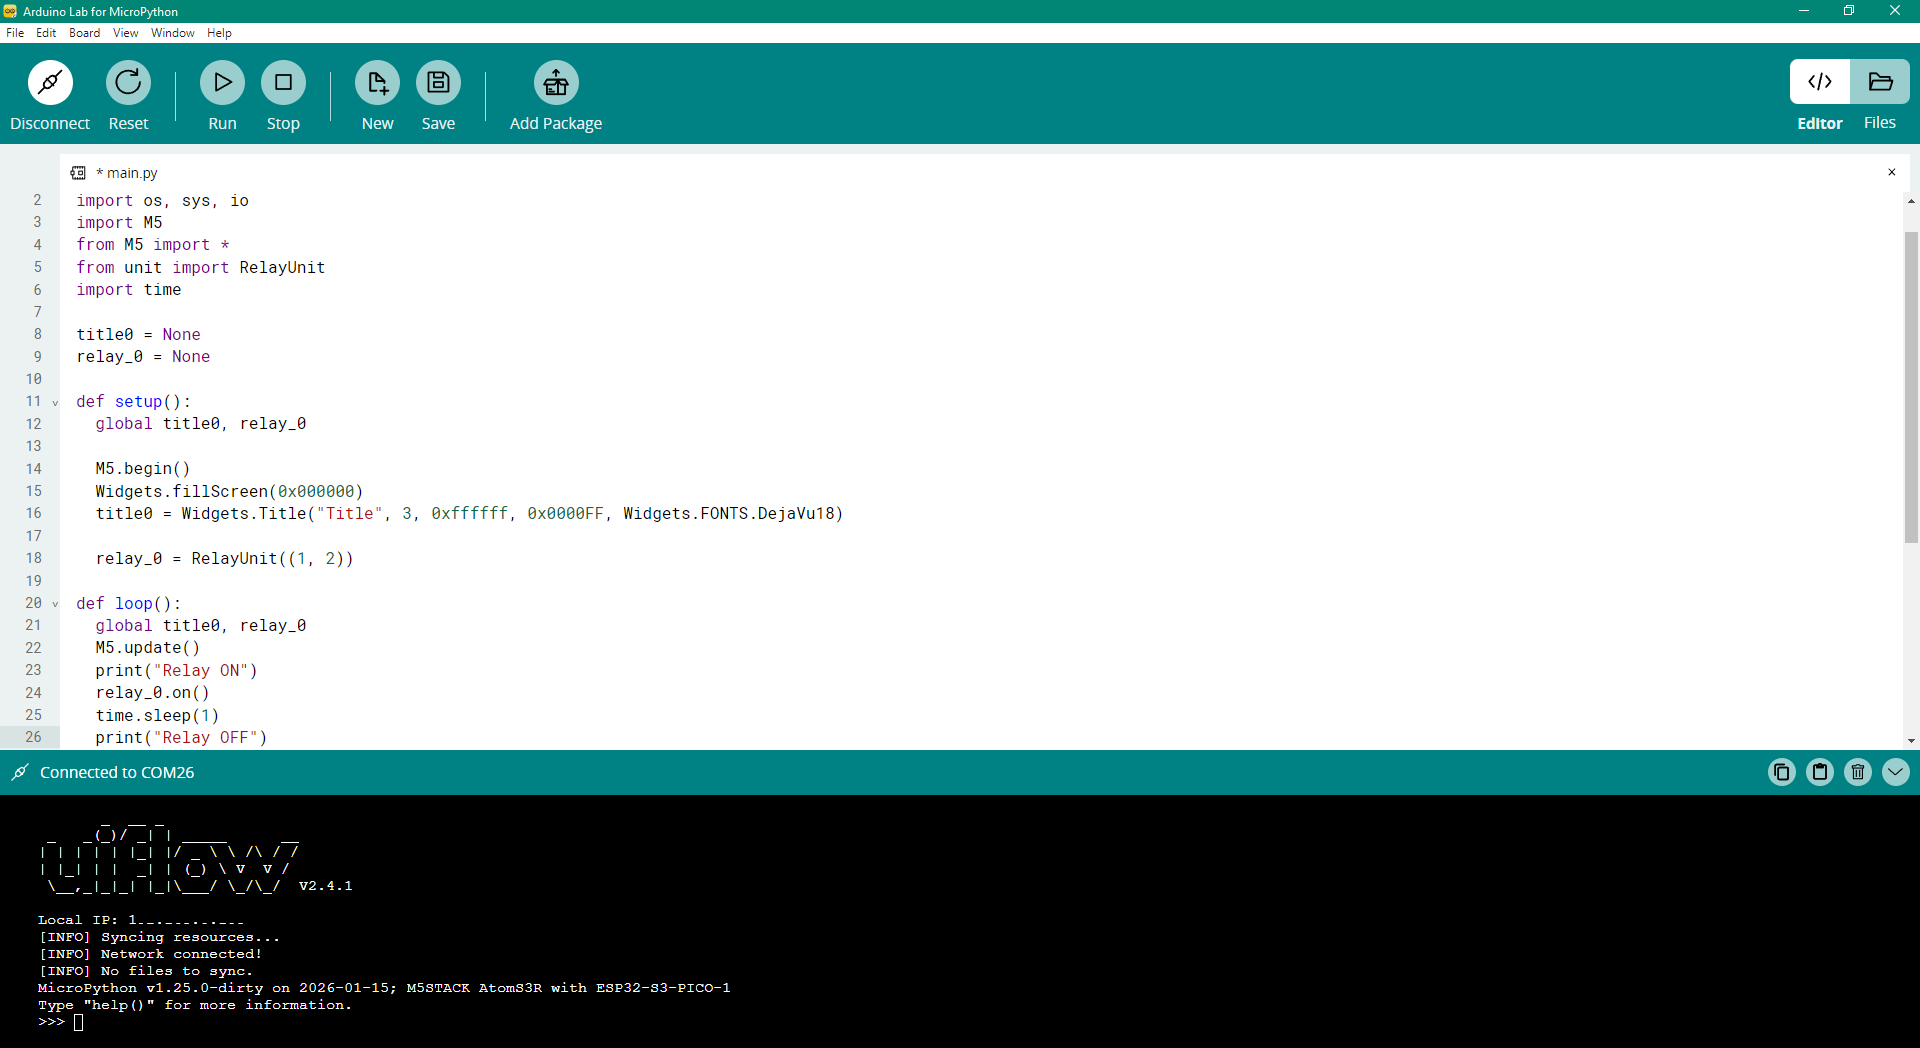
Task: Copy terminal output to clipboard
Action: pos(1781,772)
